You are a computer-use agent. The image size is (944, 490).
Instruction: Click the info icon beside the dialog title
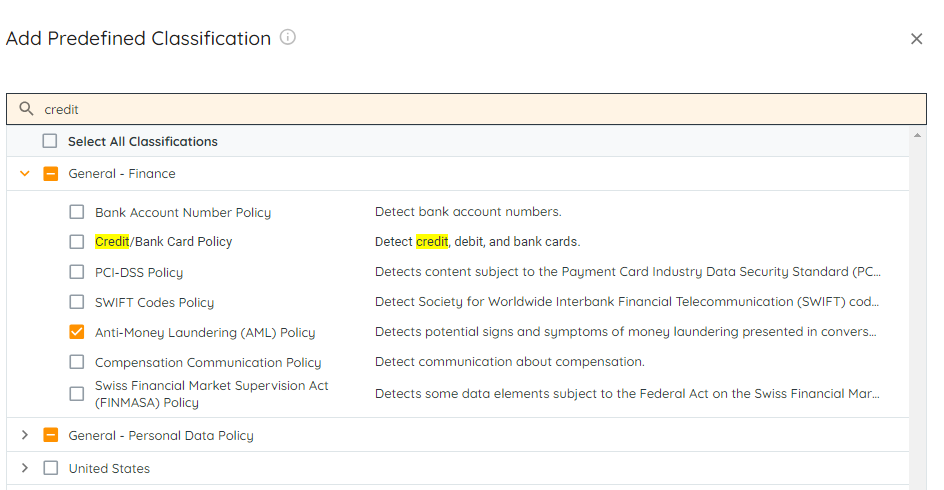tap(288, 38)
